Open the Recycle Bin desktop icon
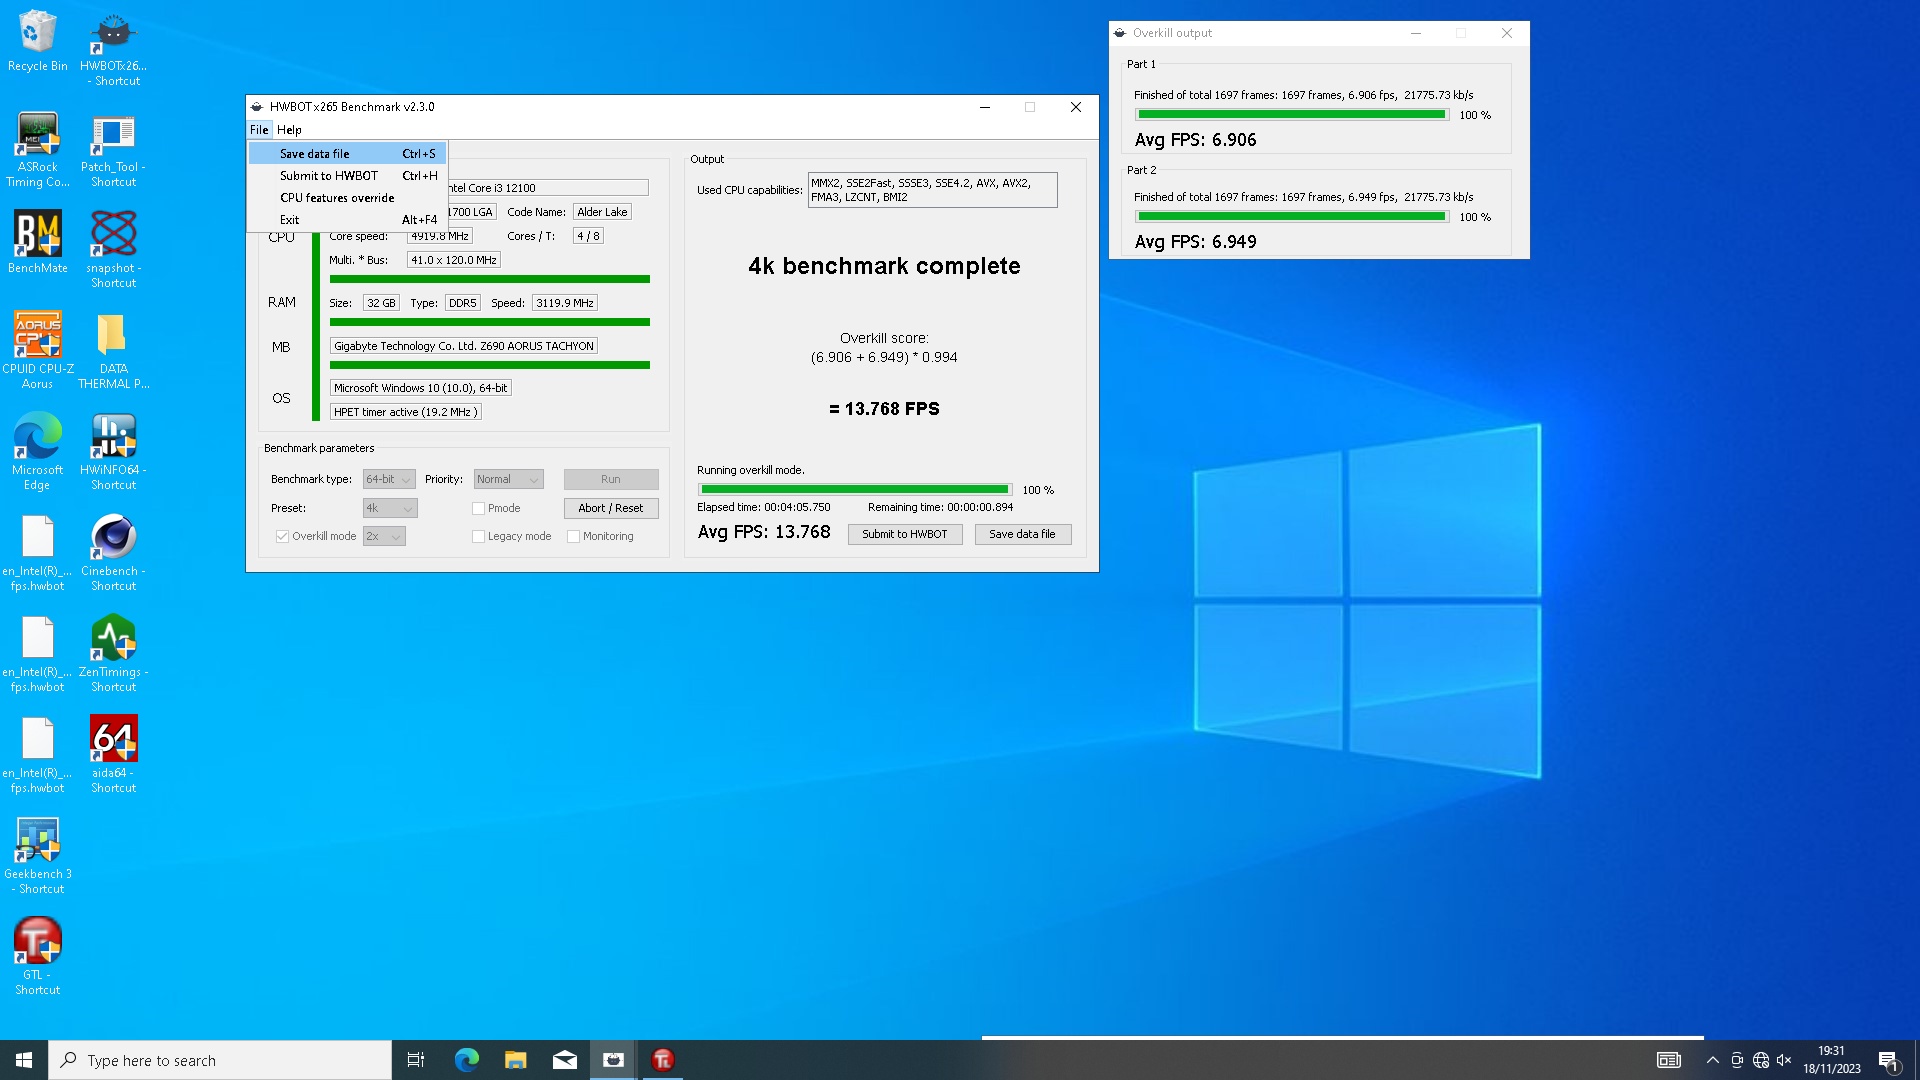This screenshot has width=1920, height=1080. tap(37, 42)
